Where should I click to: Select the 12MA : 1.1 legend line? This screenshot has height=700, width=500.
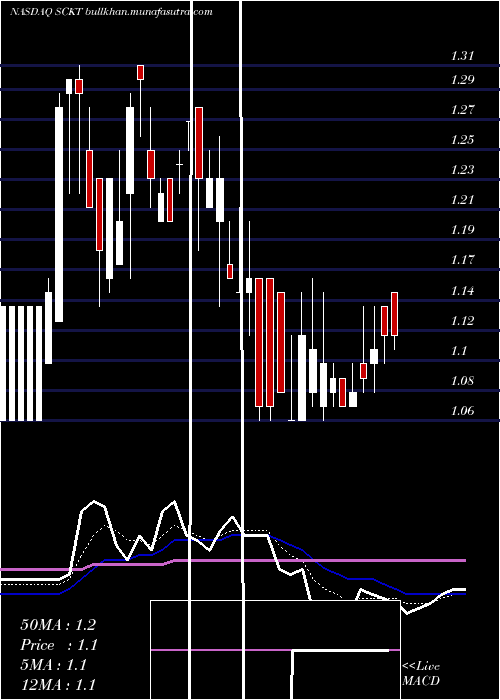point(58,684)
